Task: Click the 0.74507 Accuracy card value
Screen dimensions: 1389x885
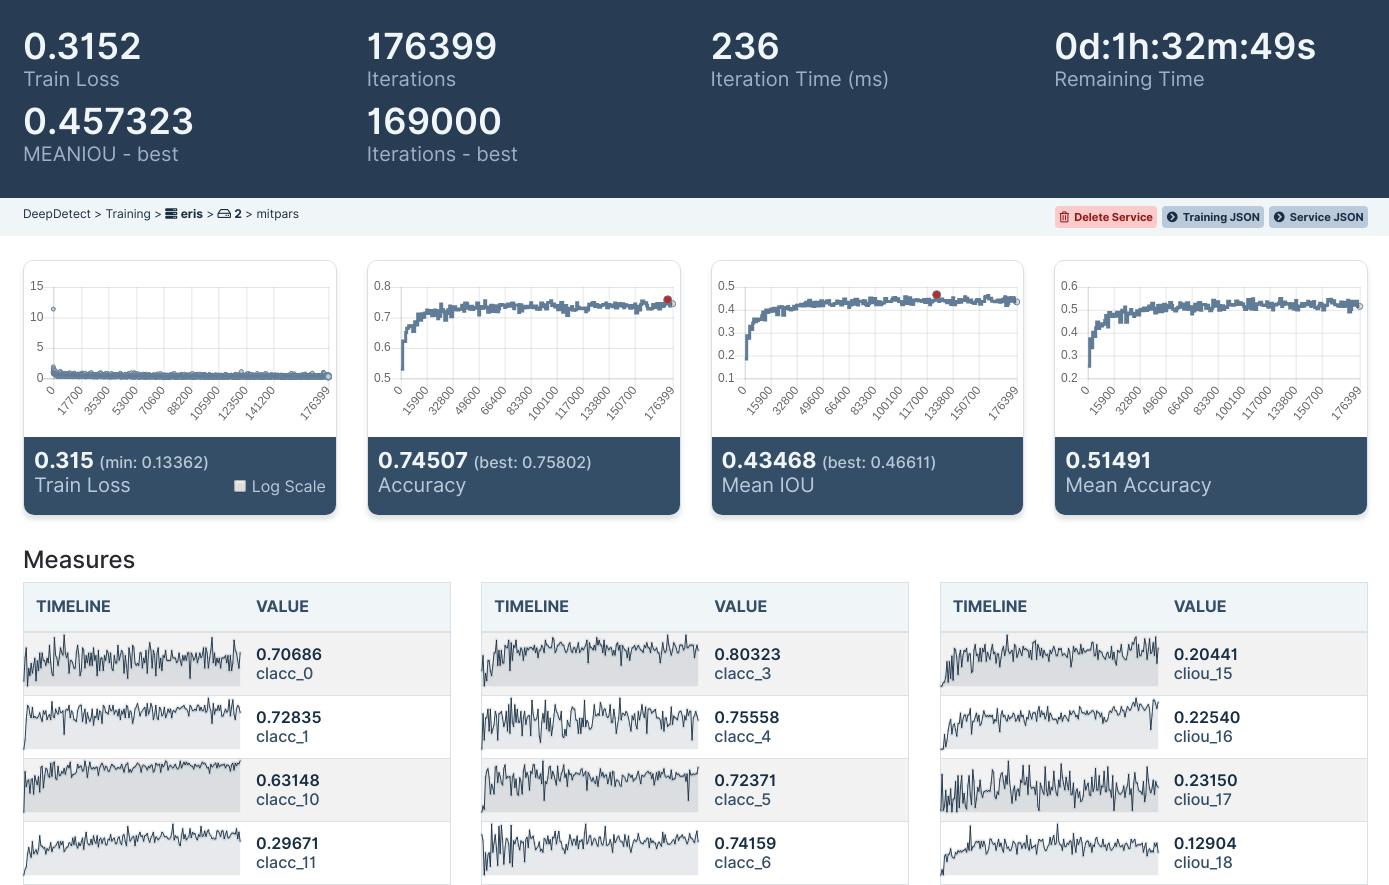Action: point(423,460)
